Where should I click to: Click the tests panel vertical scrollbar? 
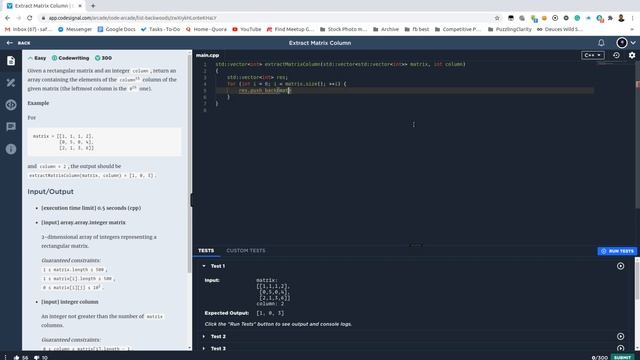click(637, 282)
